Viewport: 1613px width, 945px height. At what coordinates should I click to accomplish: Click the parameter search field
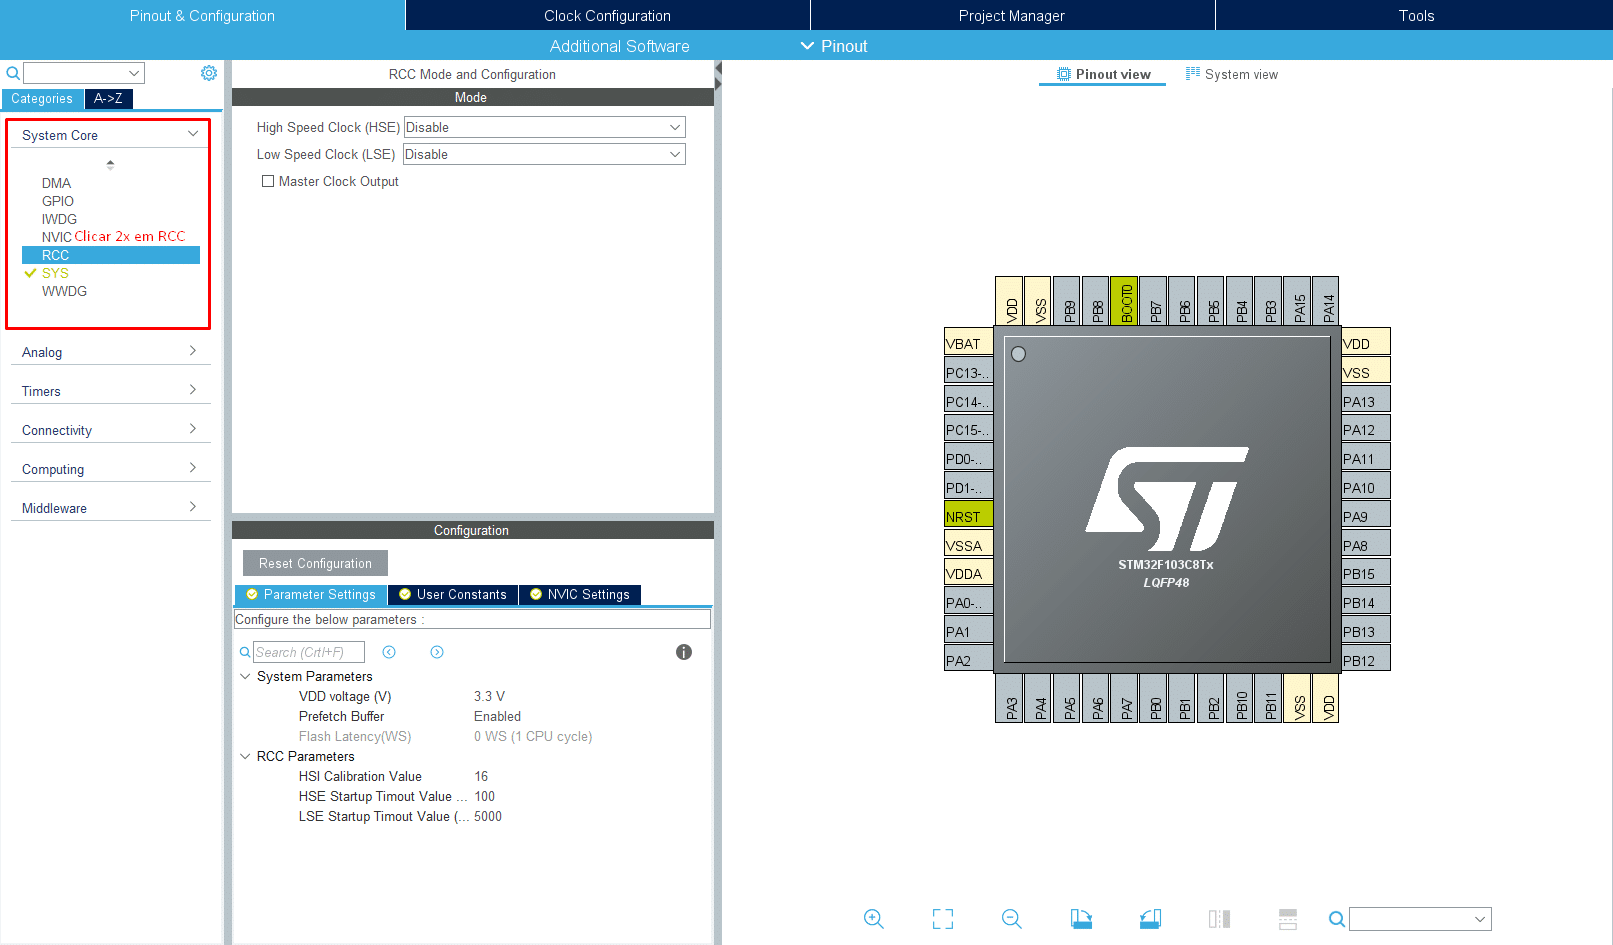(308, 652)
